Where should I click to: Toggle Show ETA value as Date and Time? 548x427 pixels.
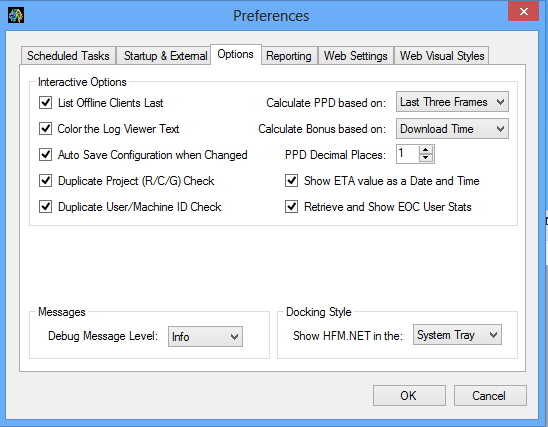click(291, 181)
